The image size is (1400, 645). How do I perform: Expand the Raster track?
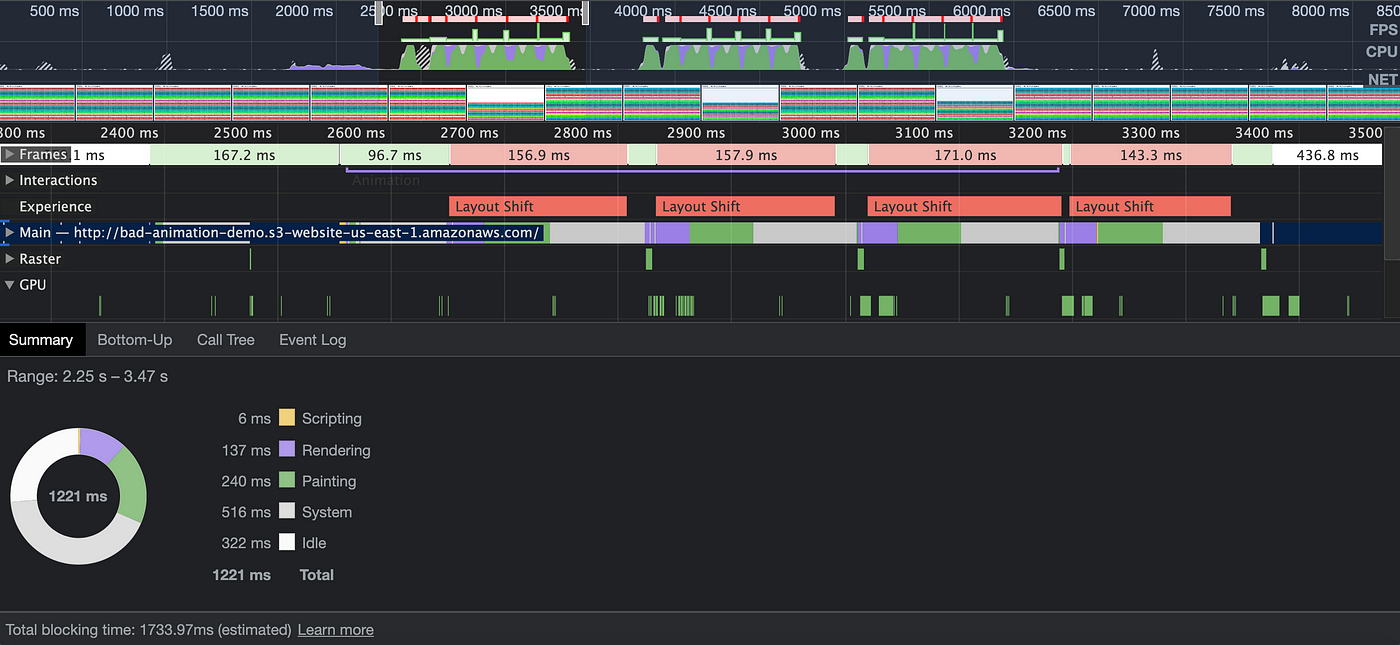click(10, 259)
